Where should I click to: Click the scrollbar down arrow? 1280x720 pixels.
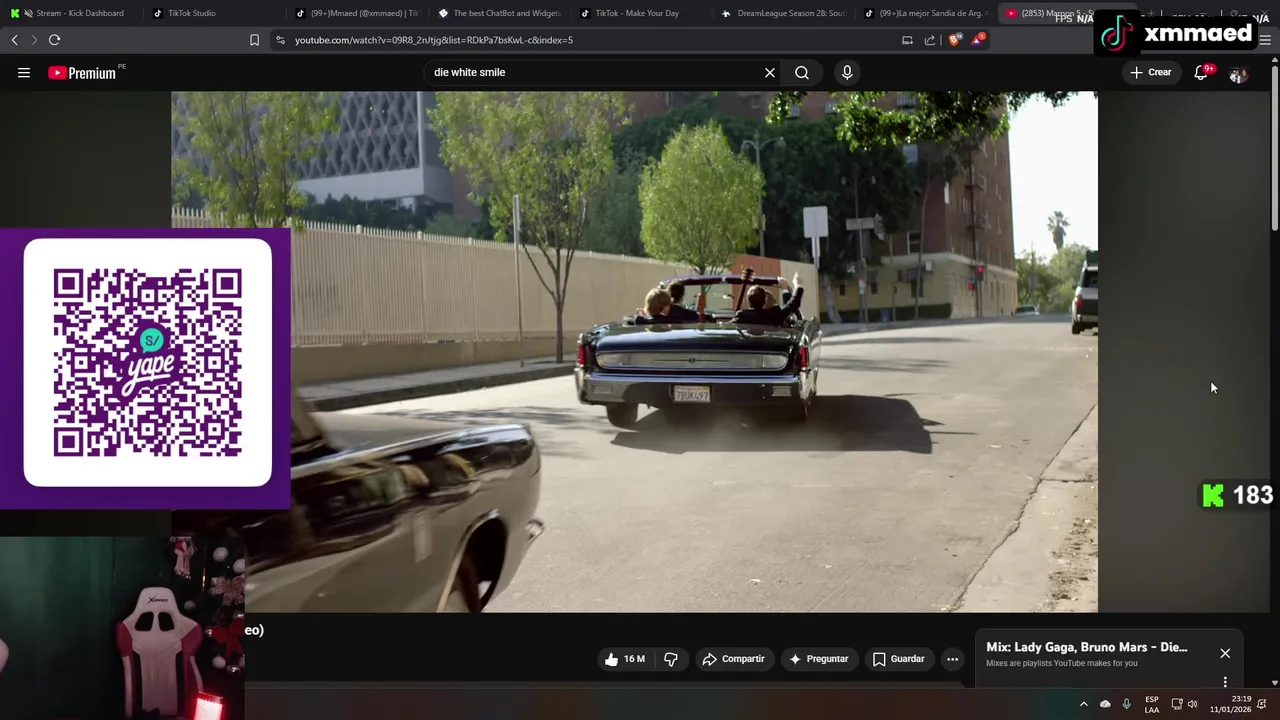click(1274, 683)
